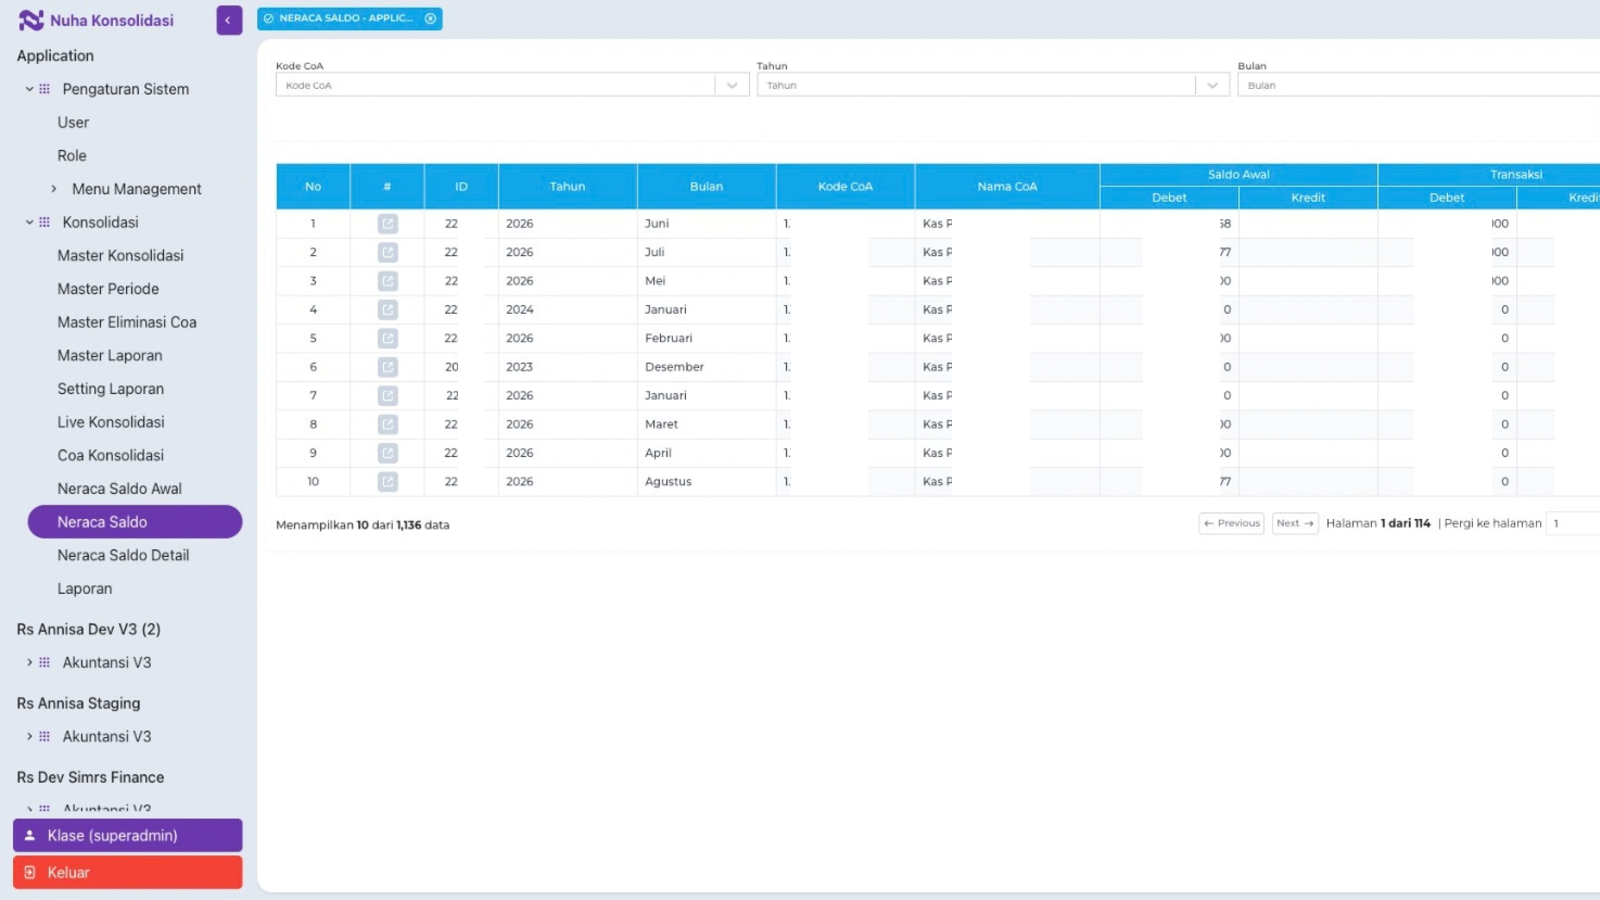The height and width of the screenshot is (900, 1600).
Task: Open the row 6 Desember detail icon
Action: 388,367
